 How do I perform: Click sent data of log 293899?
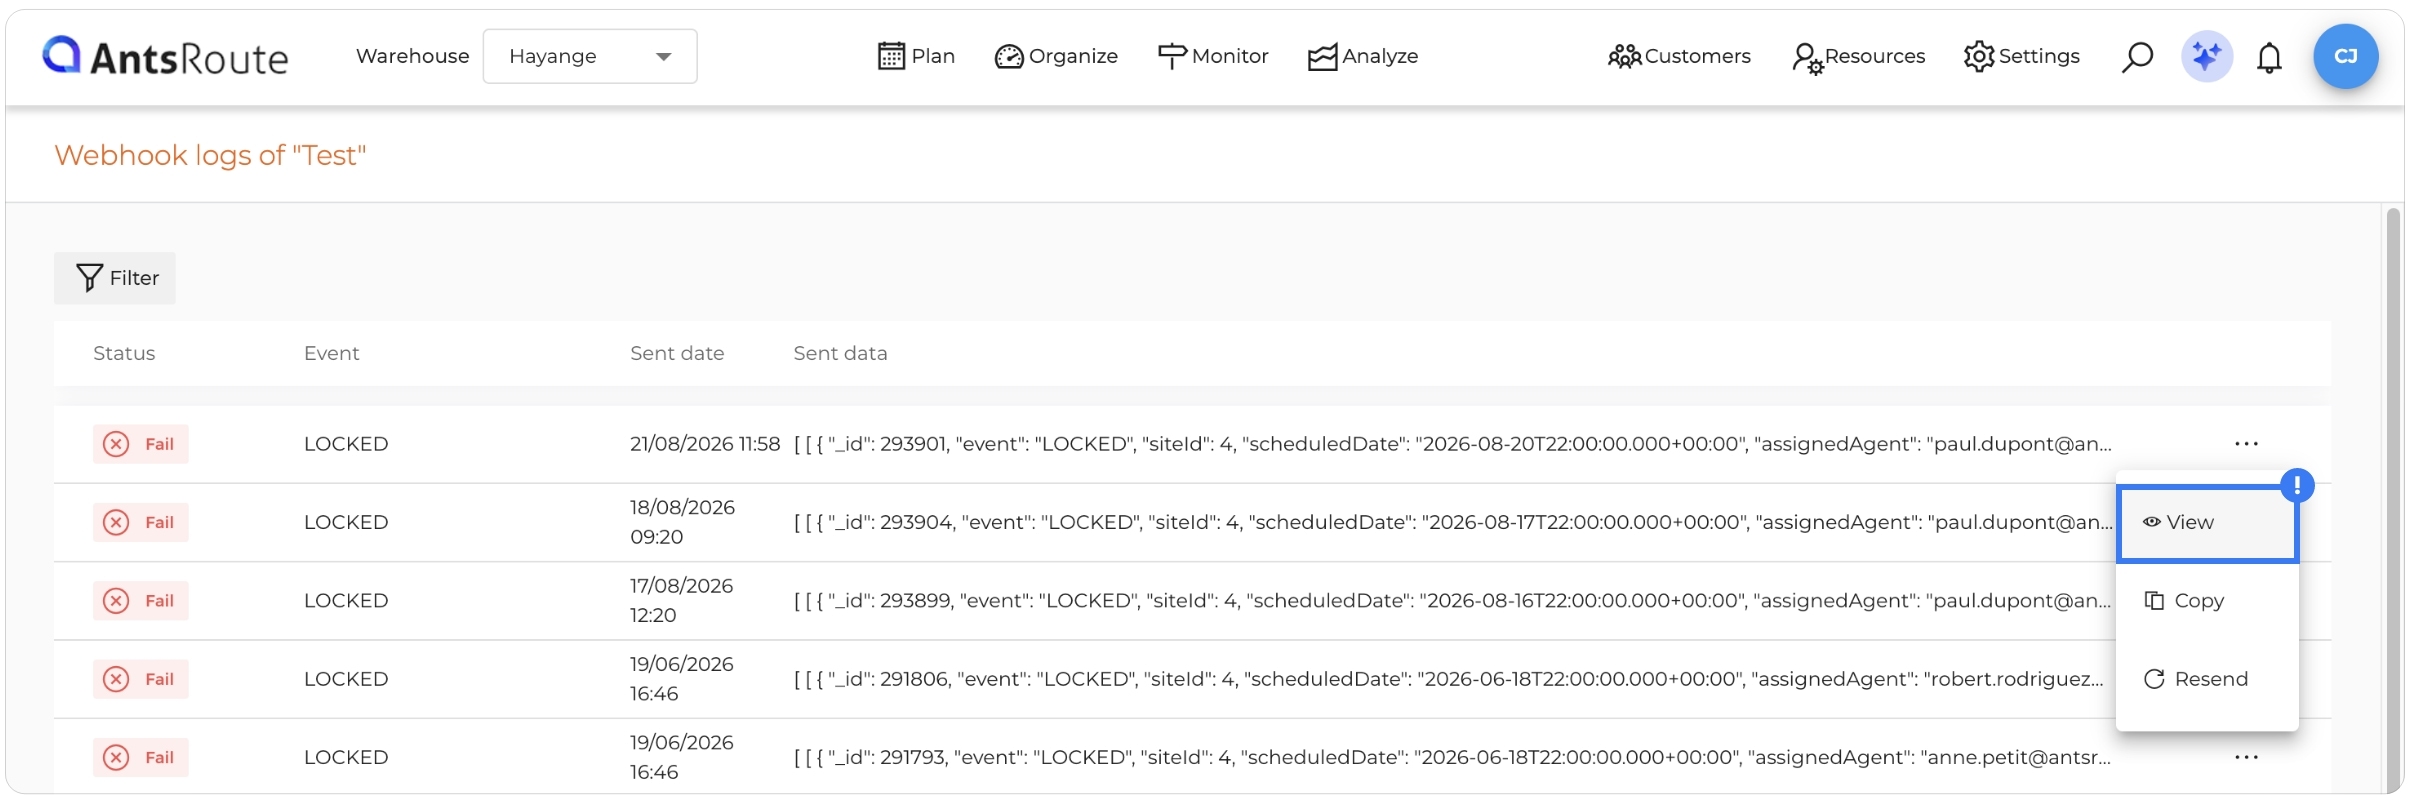(x=1452, y=600)
